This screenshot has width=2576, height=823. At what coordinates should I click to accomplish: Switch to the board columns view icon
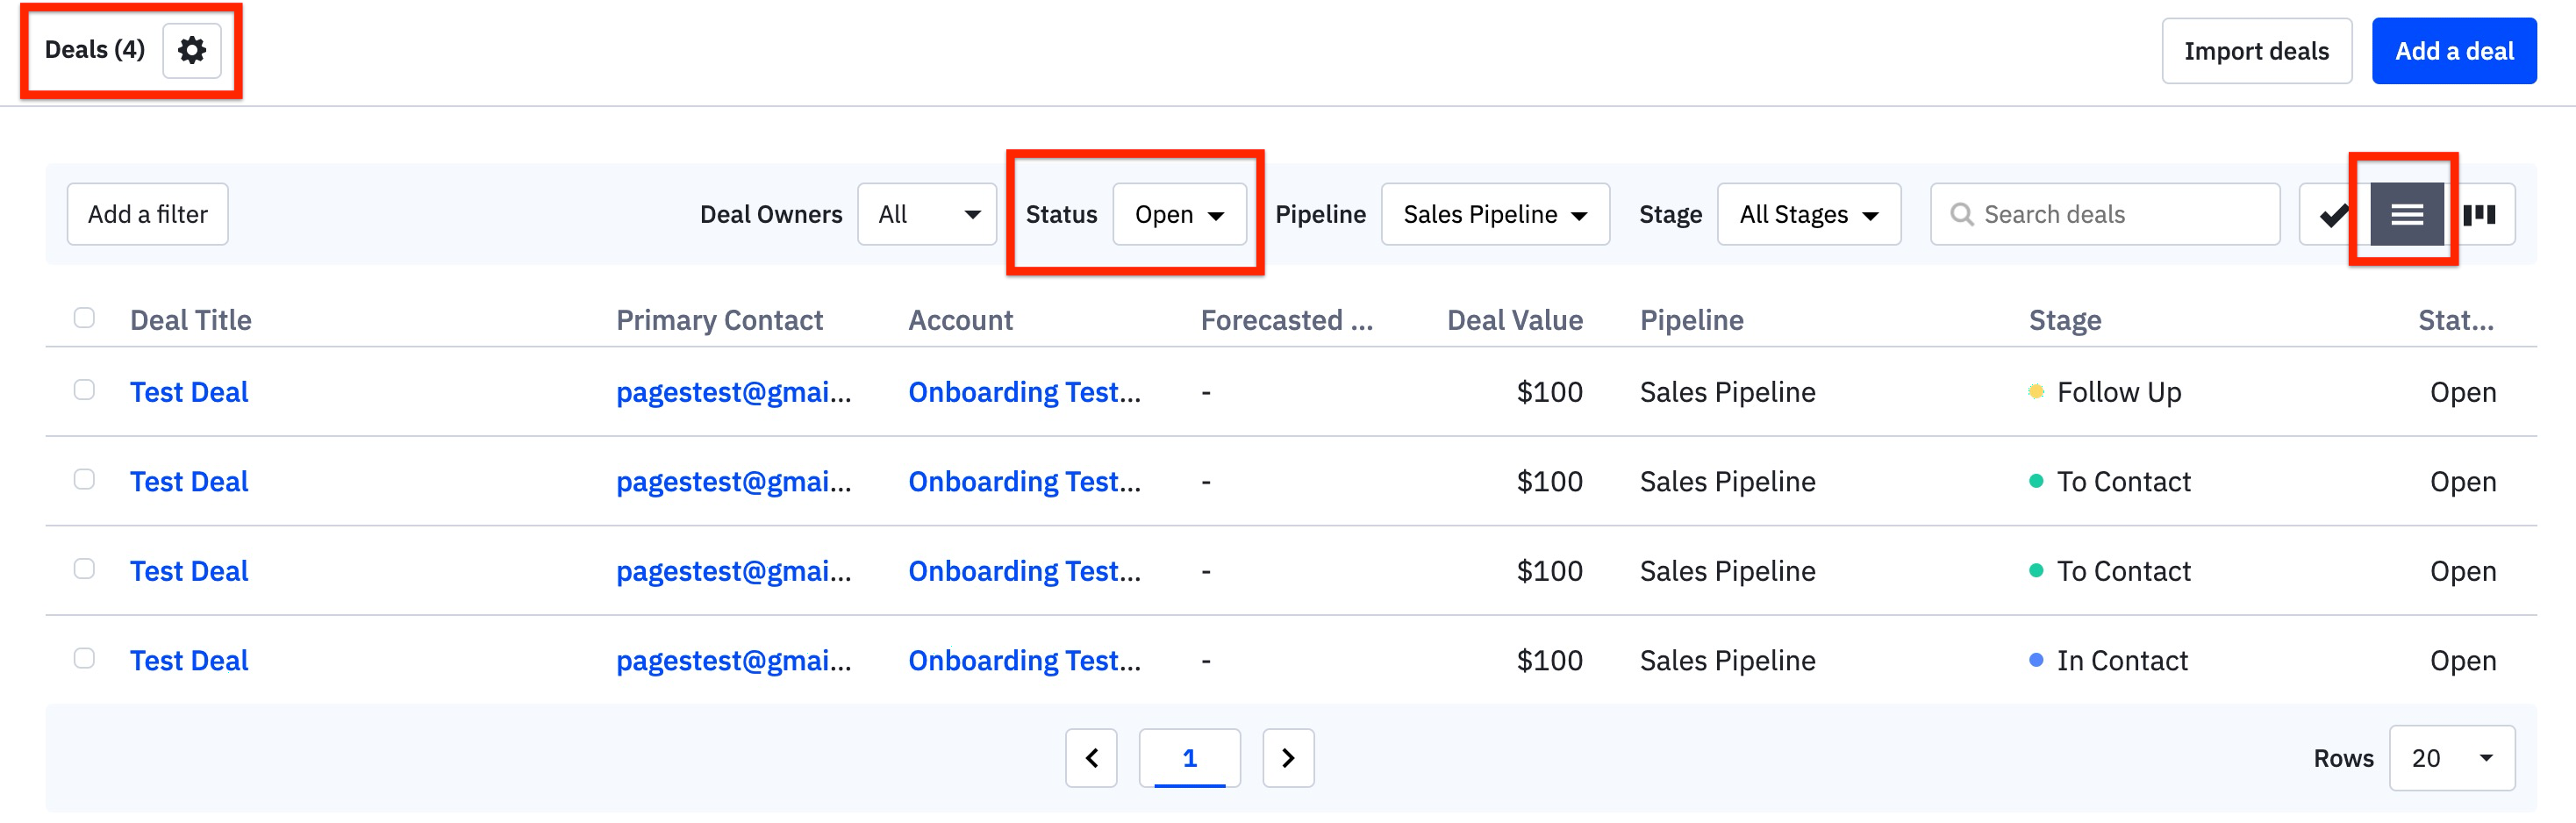(x=2479, y=214)
